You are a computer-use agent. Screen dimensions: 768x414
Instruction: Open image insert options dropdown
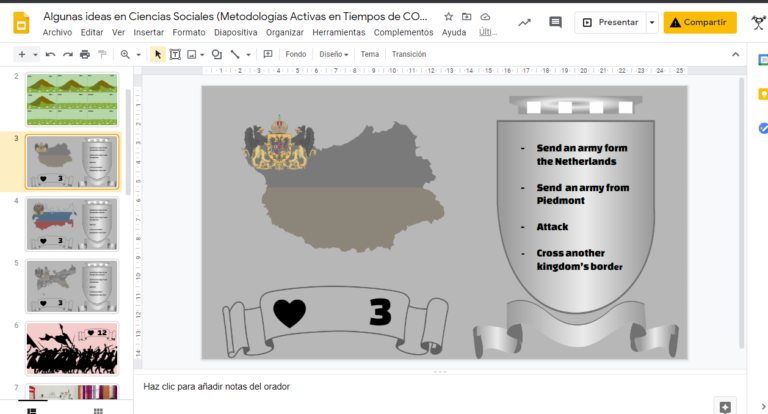click(202, 55)
